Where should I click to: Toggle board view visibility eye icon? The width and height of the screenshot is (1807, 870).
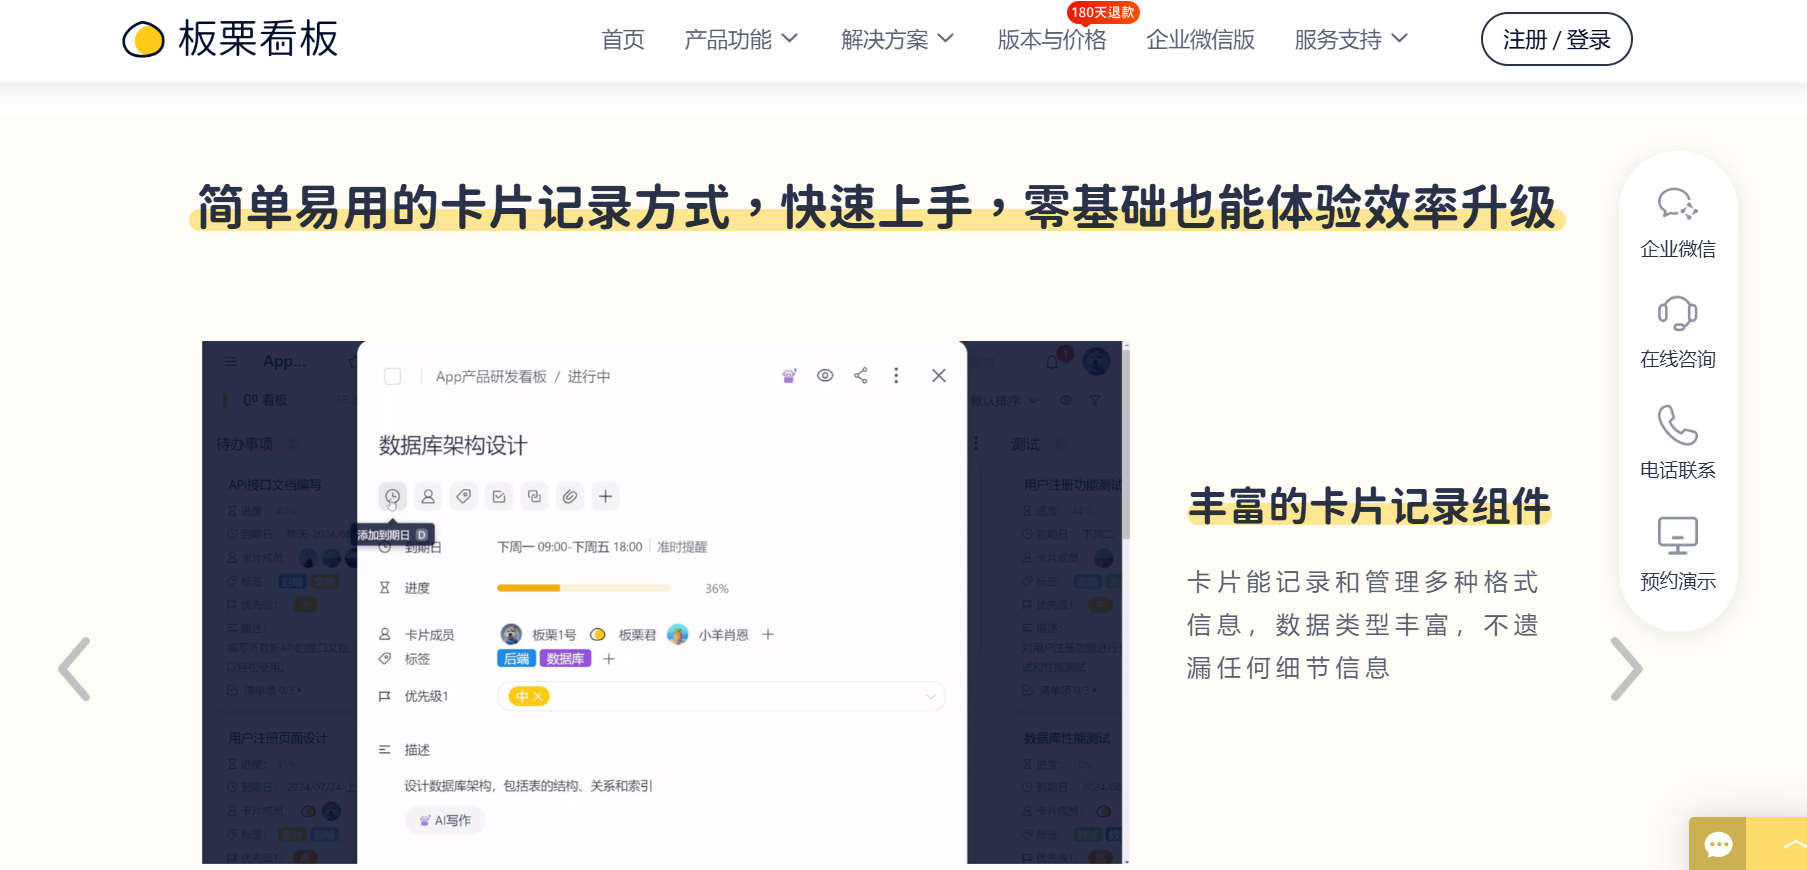click(x=1066, y=401)
